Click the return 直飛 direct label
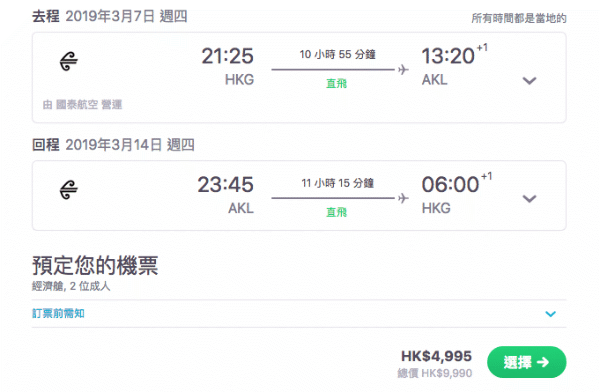The width and height of the screenshot is (600, 392). [x=336, y=212]
